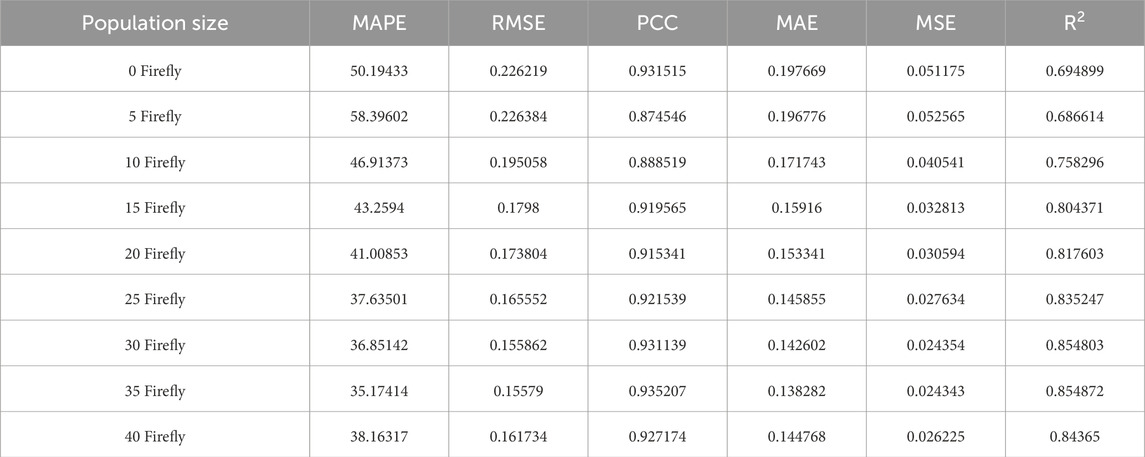Click the MAE column header
This screenshot has width=1145, height=457.
(796, 22)
